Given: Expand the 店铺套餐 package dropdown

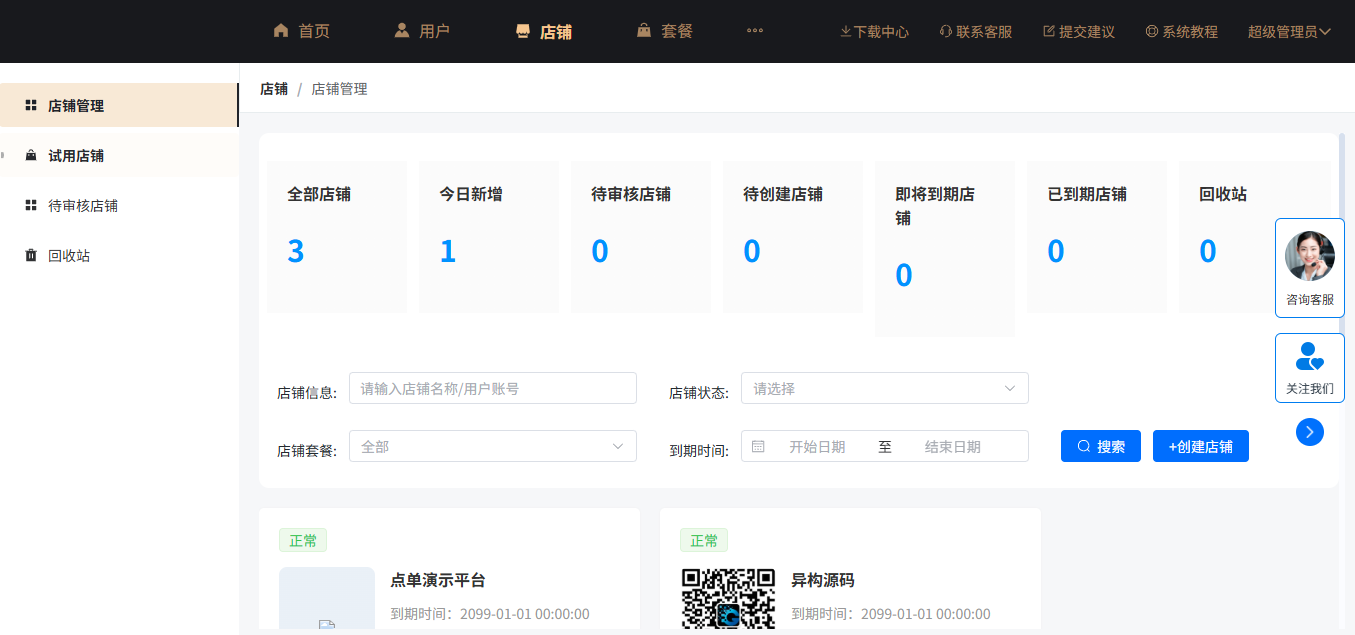Looking at the screenshot, I should pyautogui.click(x=492, y=446).
